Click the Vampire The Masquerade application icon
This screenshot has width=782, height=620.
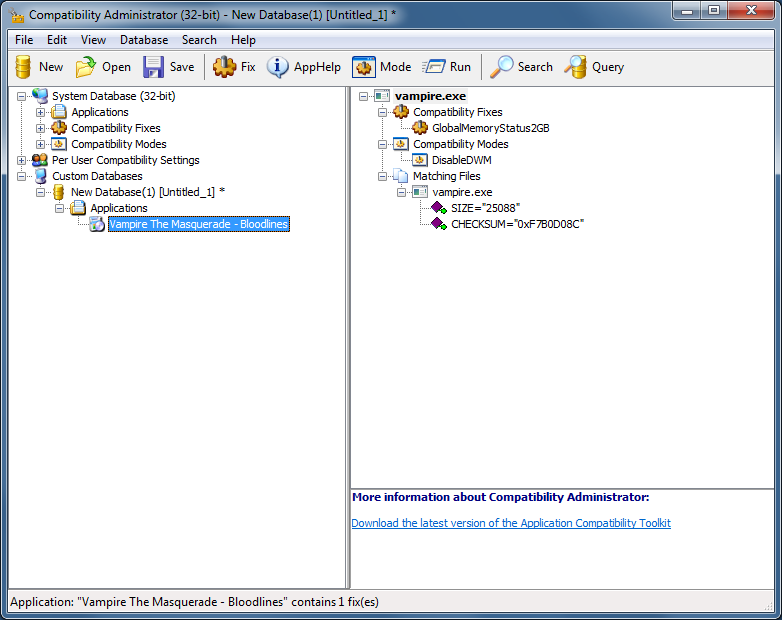tap(97, 224)
